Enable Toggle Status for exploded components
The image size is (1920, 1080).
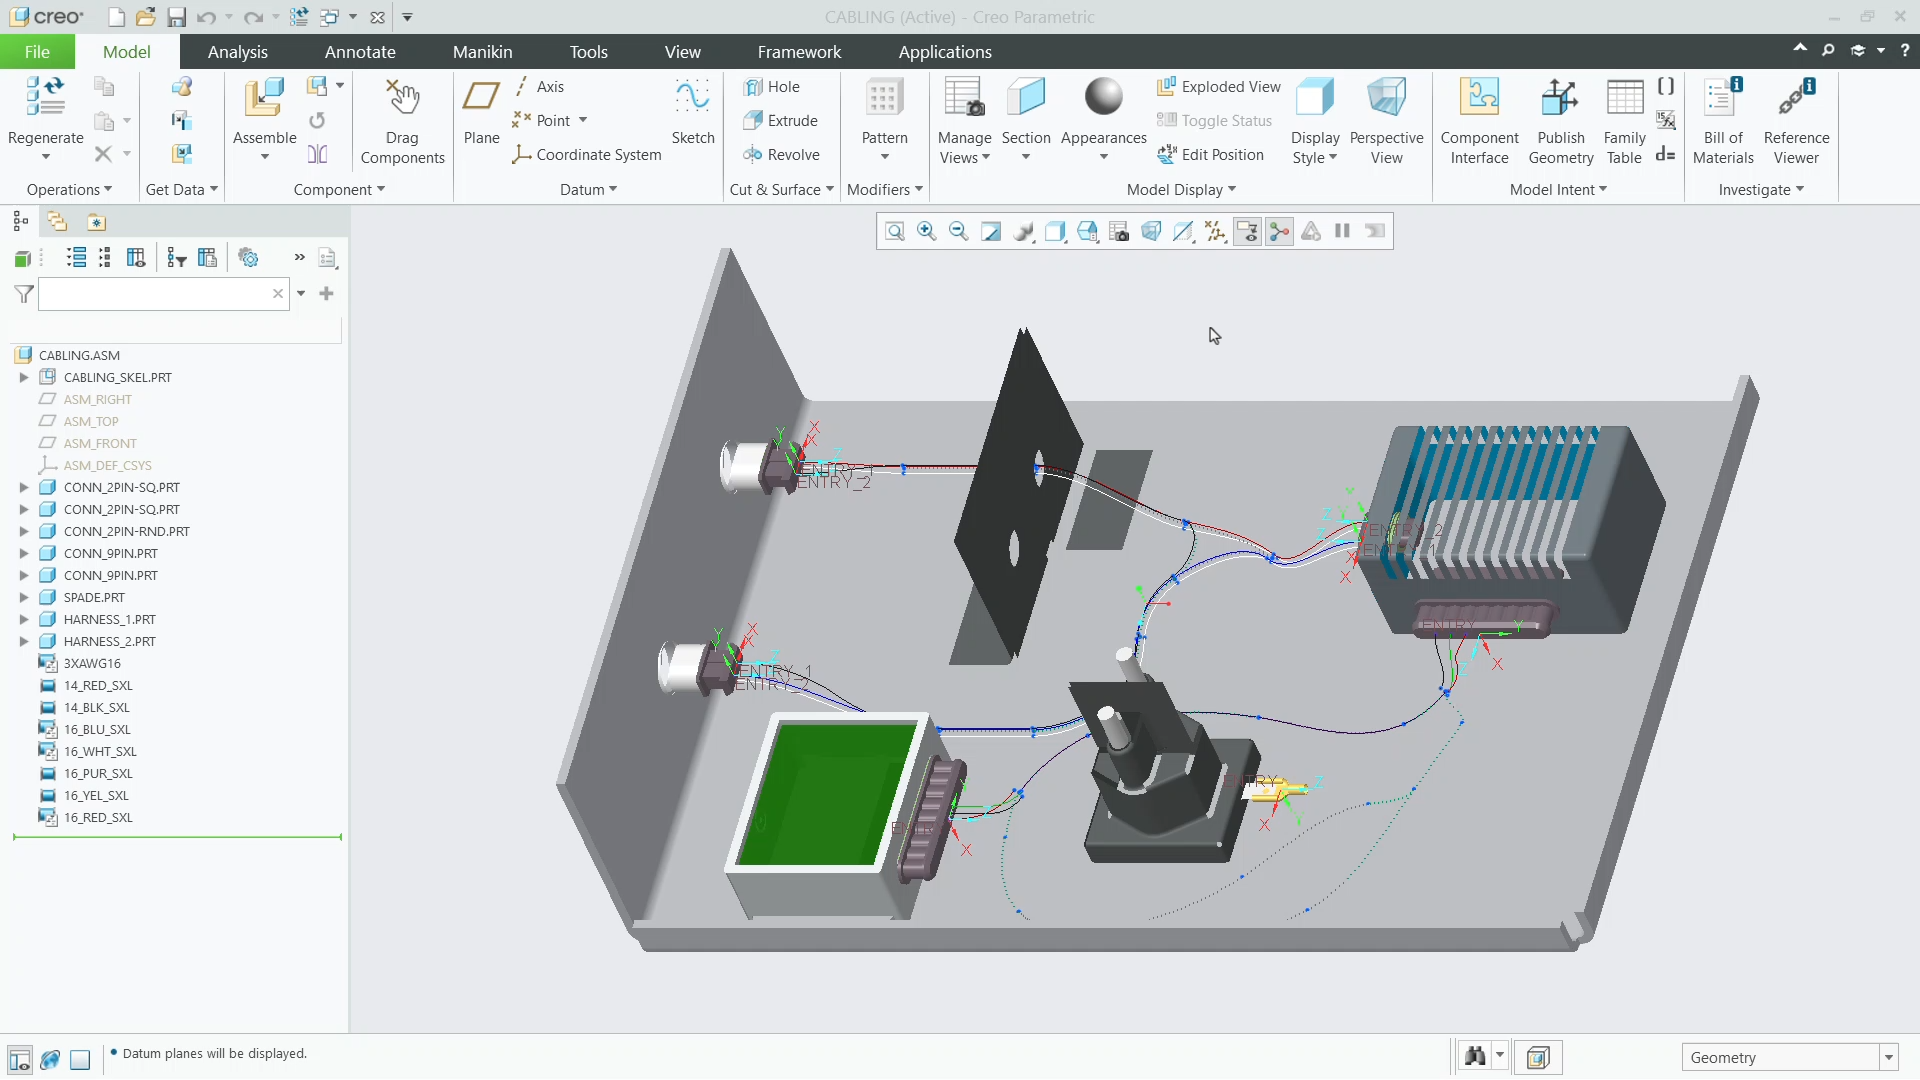coord(1214,120)
